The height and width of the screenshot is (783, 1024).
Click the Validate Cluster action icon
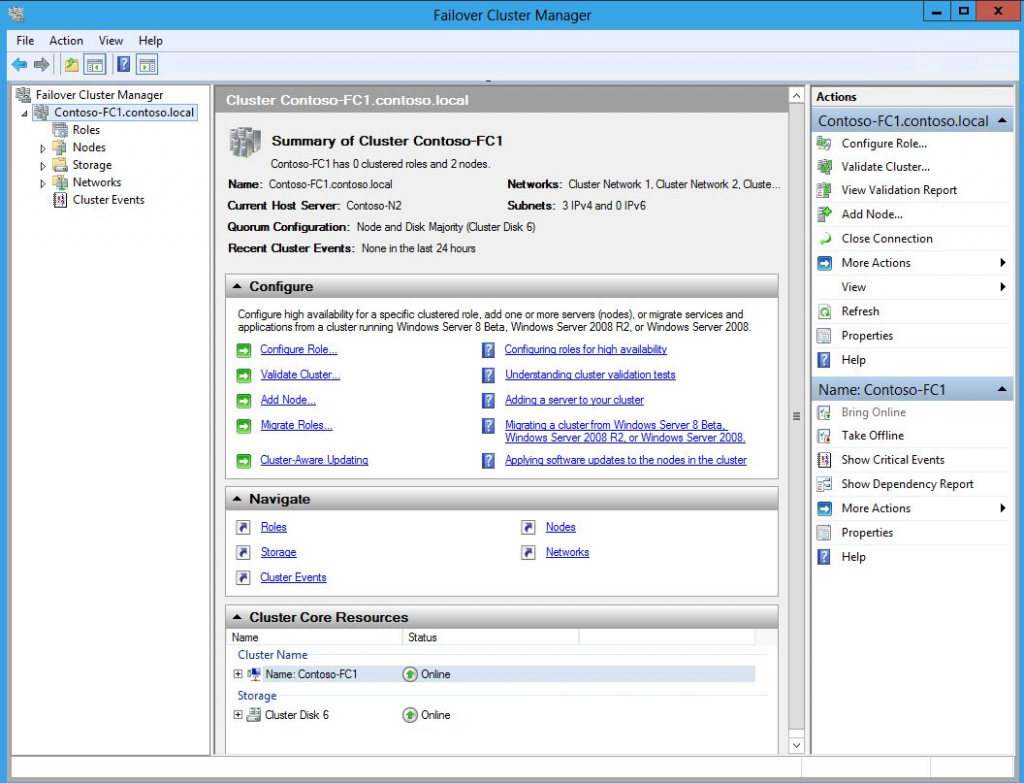pos(824,167)
